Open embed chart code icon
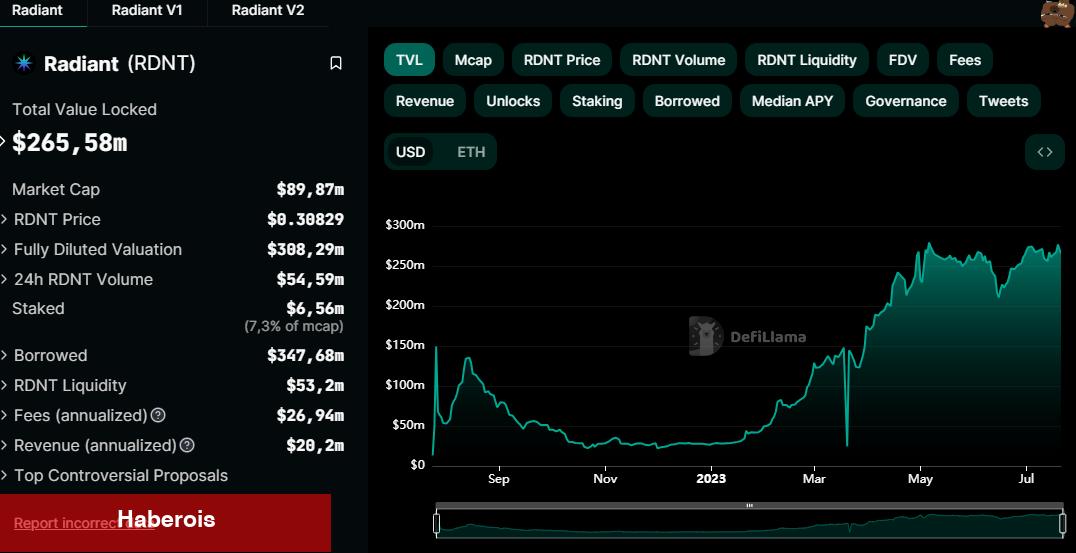 coord(1044,152)
